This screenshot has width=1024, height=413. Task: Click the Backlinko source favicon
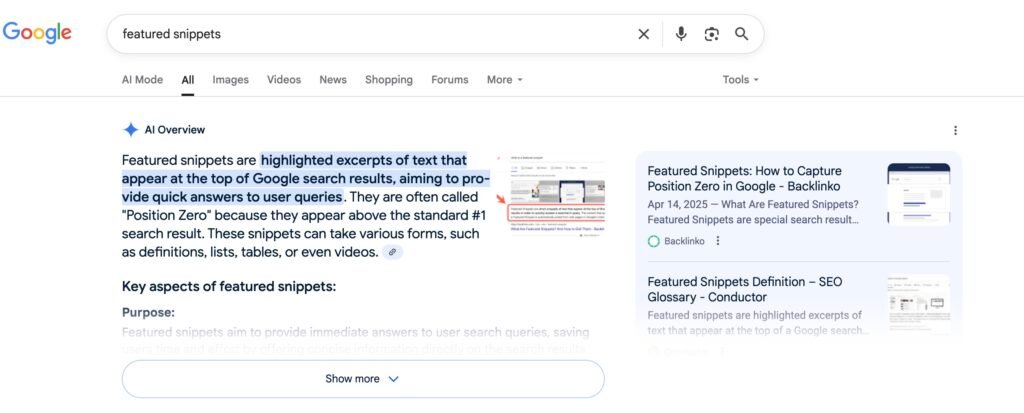point(654,241)
